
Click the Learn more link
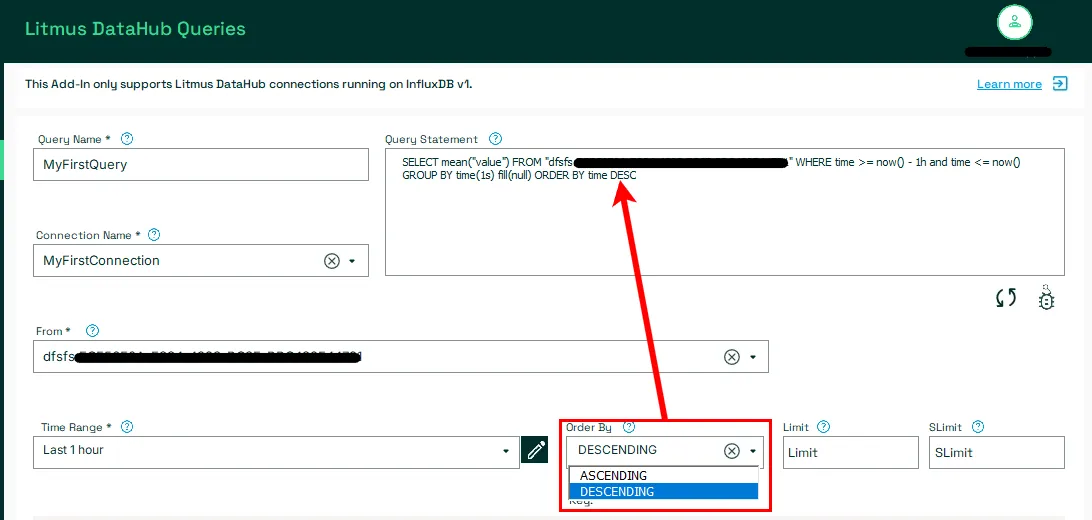(x=1009, y=84)
